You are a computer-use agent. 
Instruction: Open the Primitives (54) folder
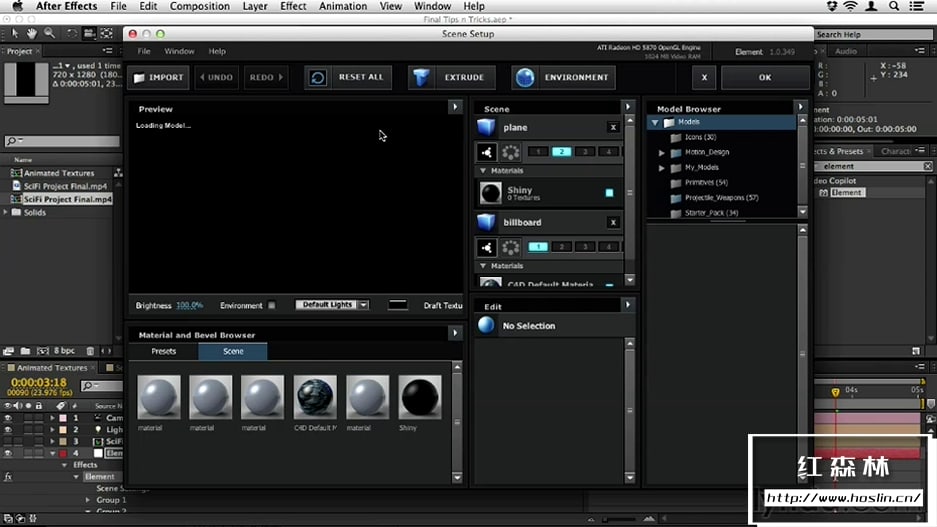[706, 183]
